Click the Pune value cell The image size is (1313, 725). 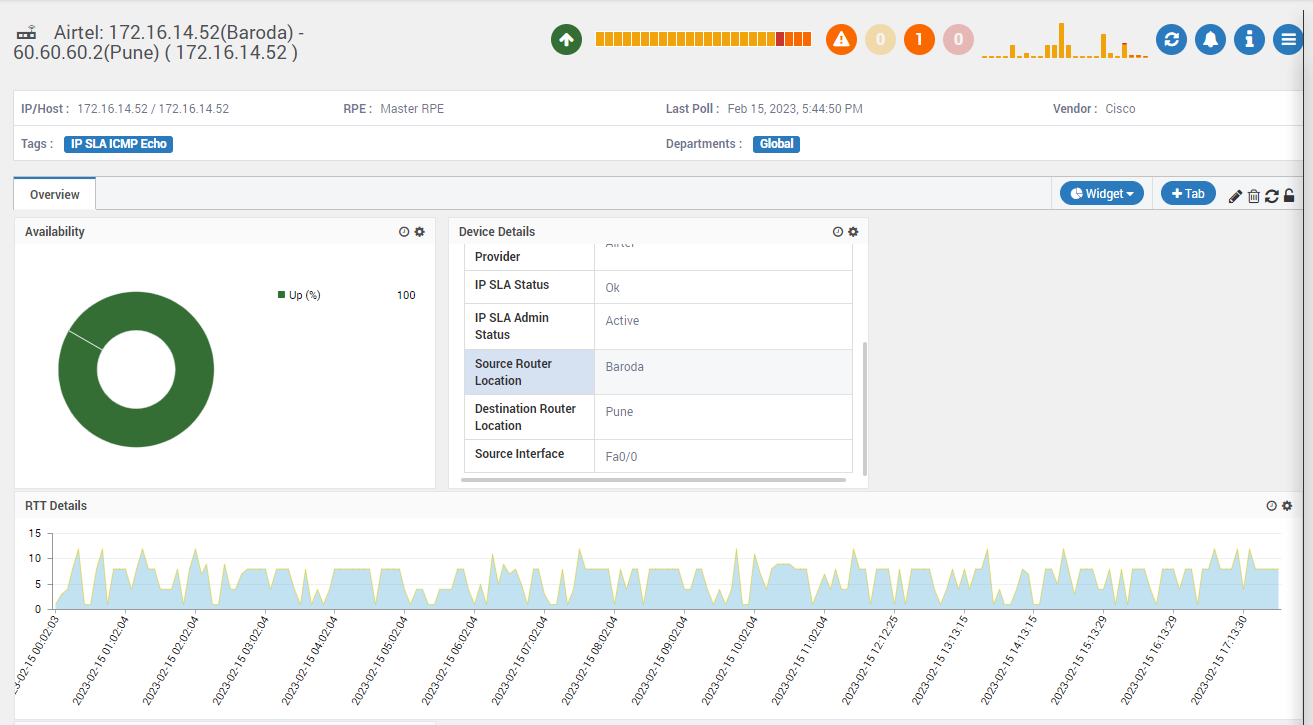tap(724, 417)
